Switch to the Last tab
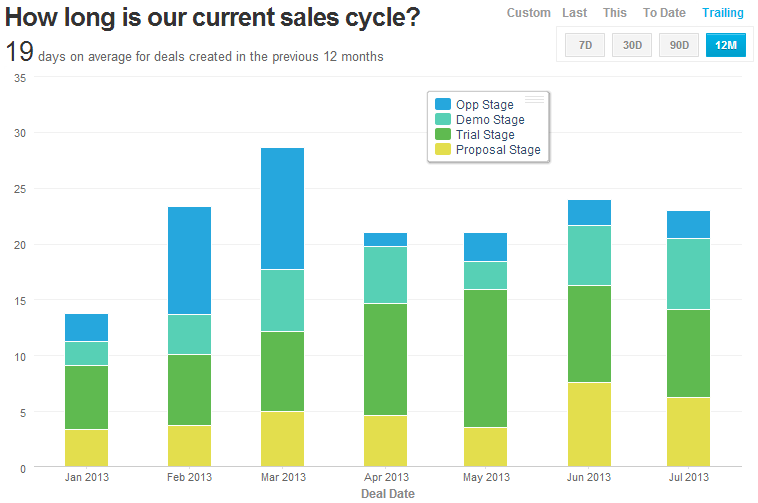 pyautogui.click(x=575, y=13)
